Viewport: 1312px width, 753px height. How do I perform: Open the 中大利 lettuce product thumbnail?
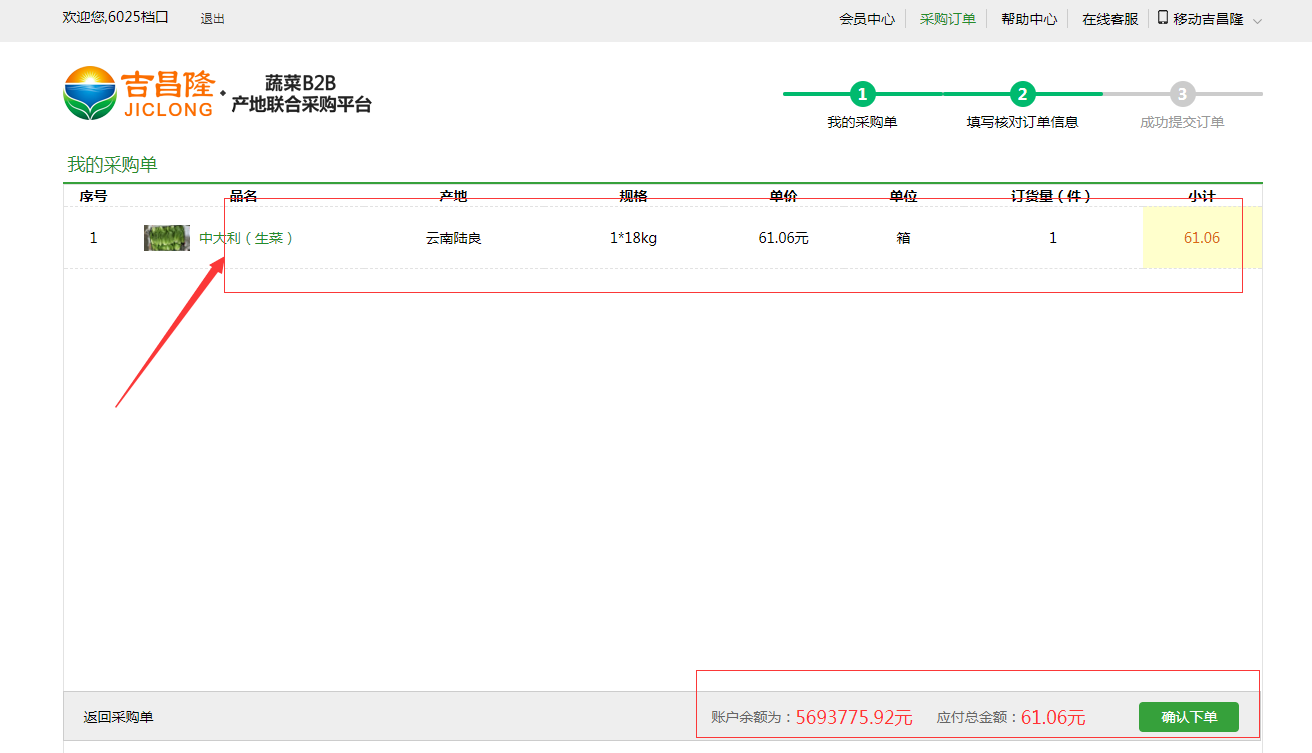(166, 238)
